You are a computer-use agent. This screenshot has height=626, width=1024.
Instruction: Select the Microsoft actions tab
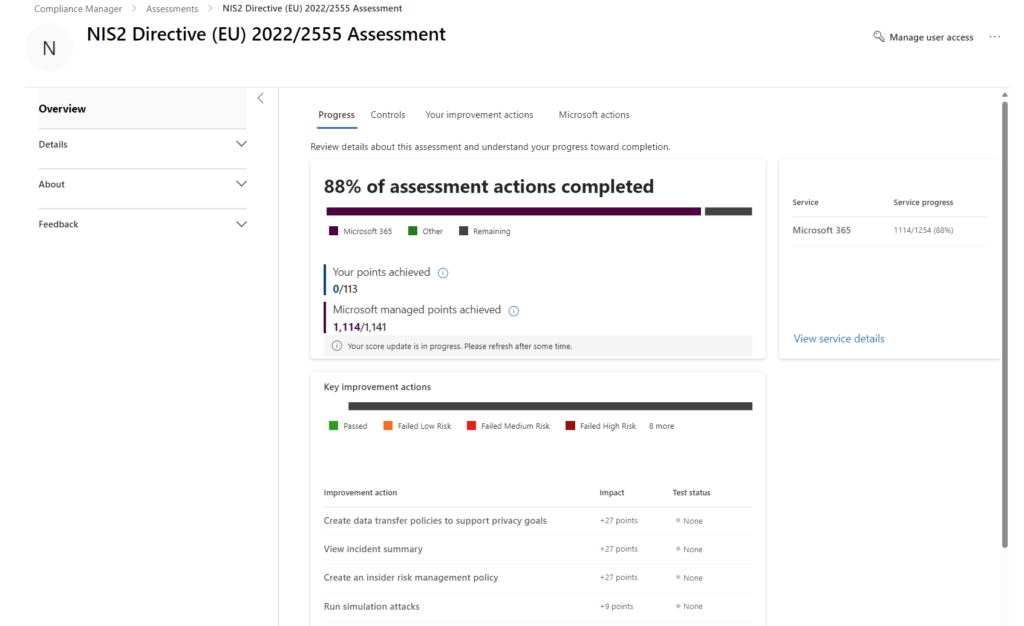click(x=594, y=115)
